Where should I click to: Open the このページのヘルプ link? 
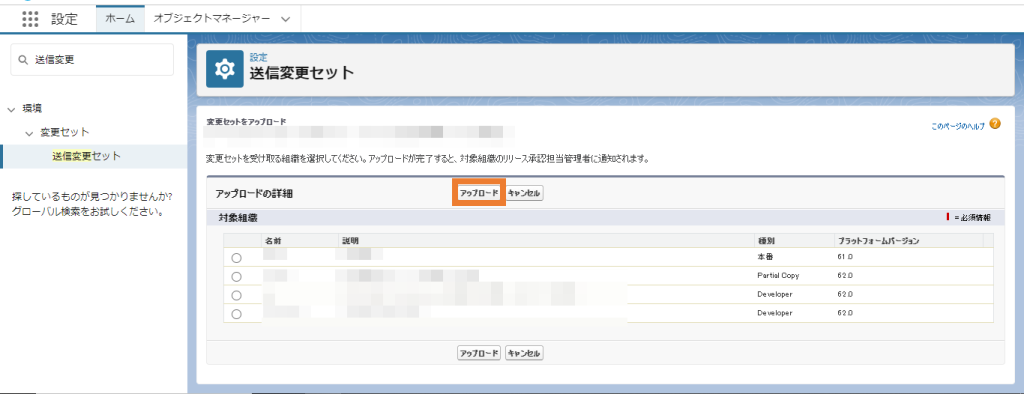coord(958,127)
